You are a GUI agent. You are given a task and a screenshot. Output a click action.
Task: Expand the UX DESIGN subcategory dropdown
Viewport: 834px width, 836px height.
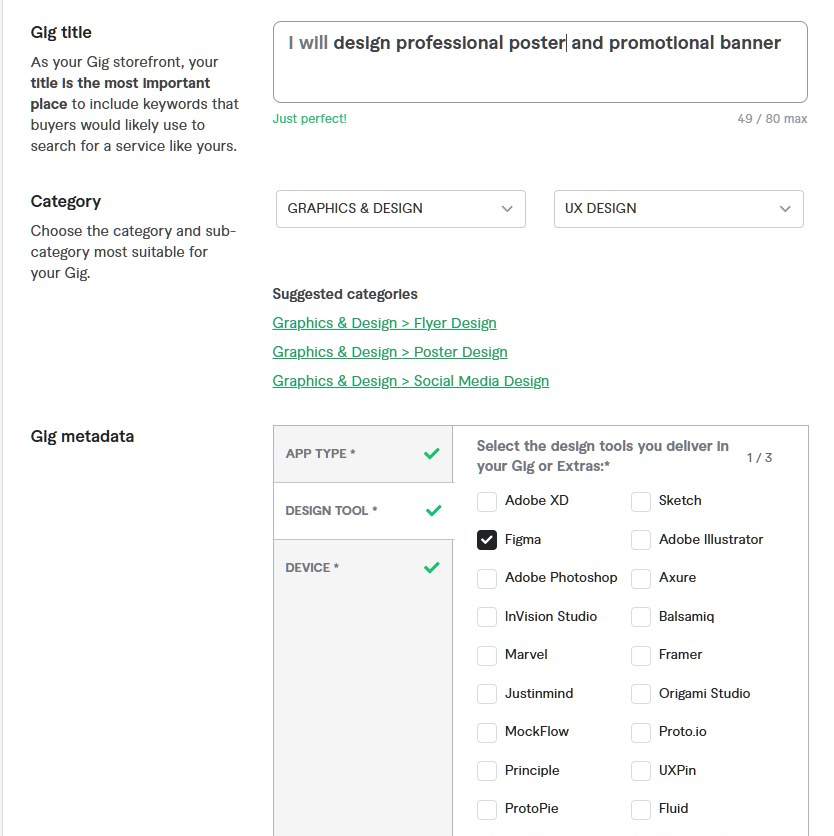pos(678,208)
